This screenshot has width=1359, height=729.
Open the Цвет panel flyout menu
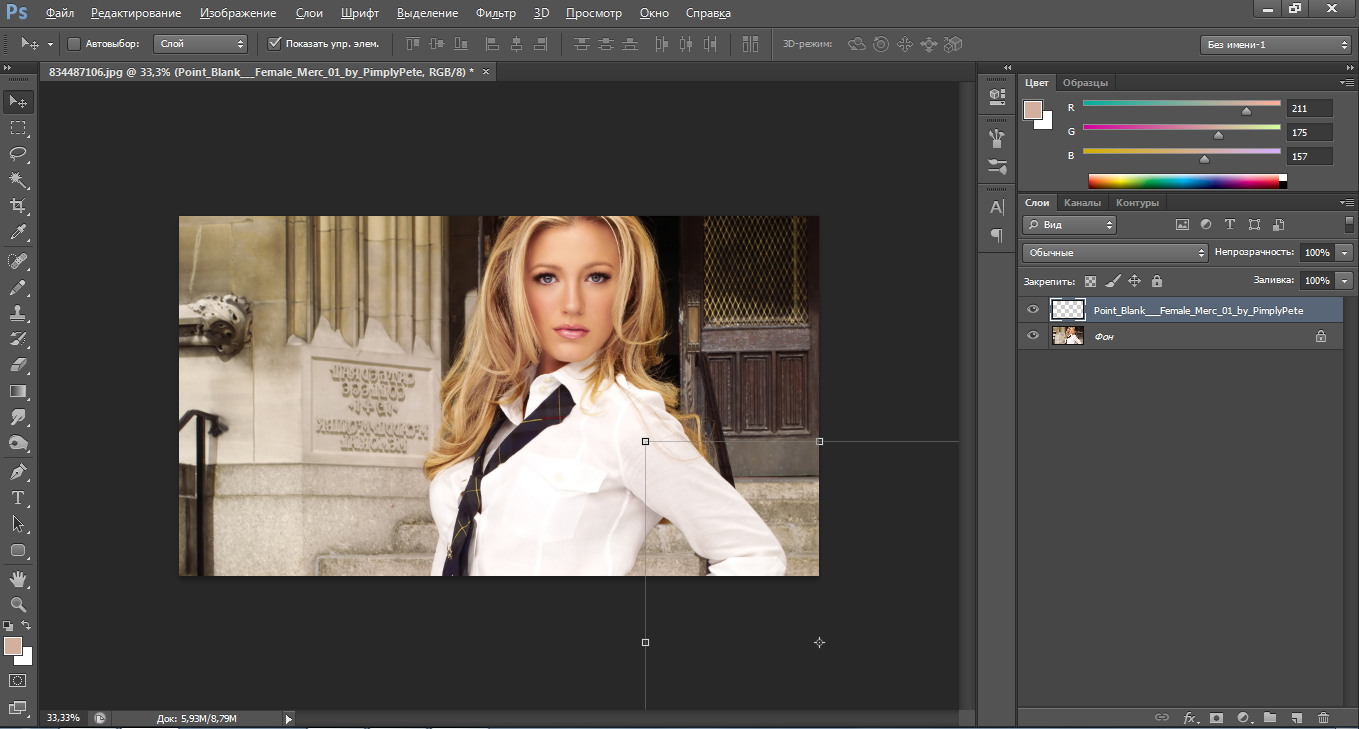pos(1347,82)
